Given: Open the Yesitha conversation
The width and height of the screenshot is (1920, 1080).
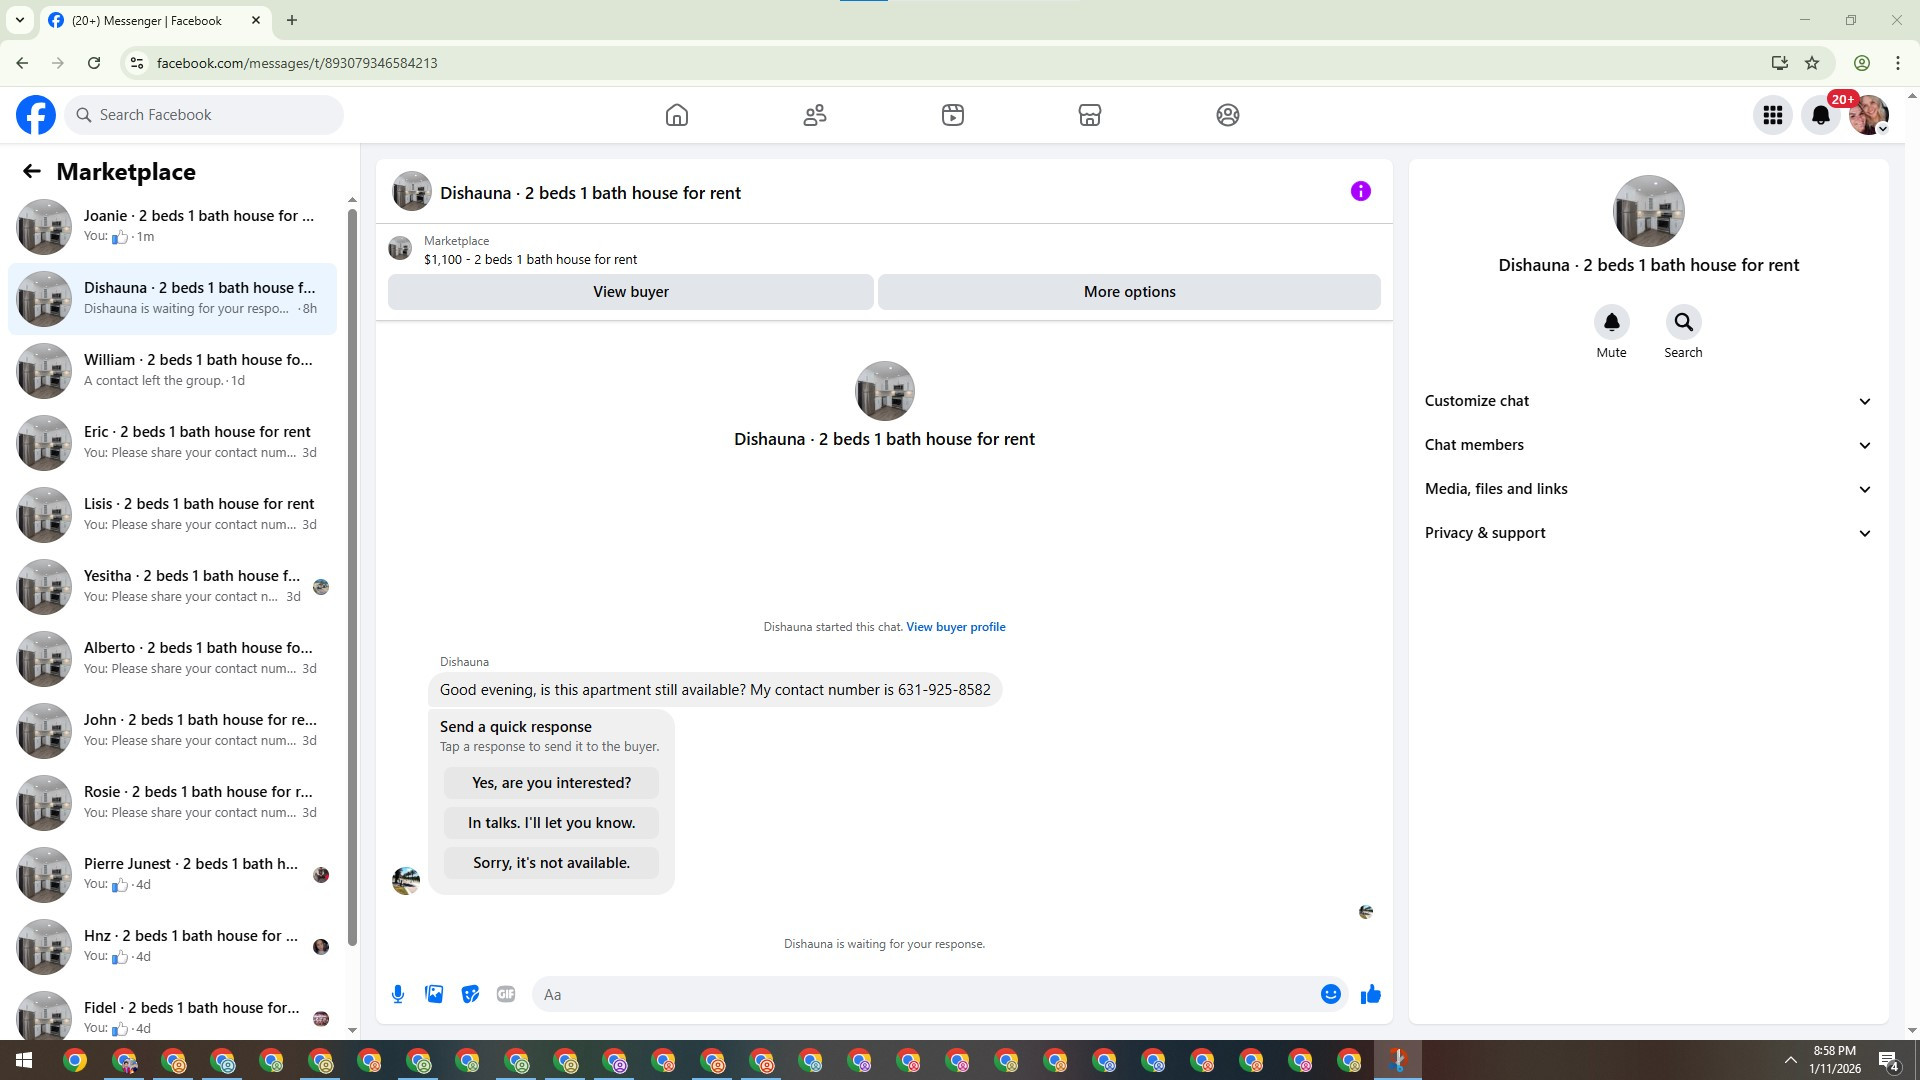Looking at the screenshot, I should (172, 587).
